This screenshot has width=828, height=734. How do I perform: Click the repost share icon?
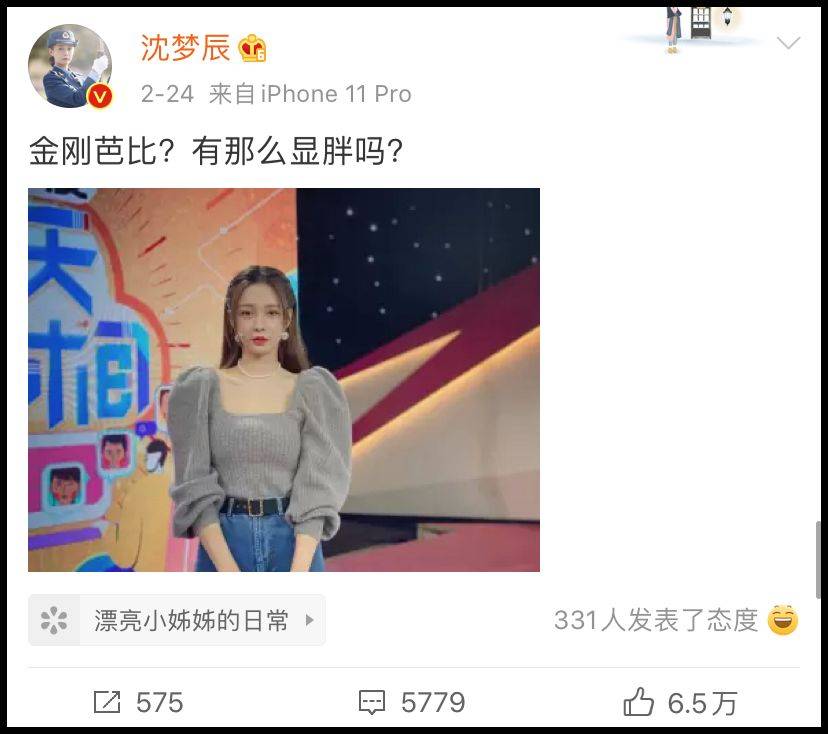[107, 702]
